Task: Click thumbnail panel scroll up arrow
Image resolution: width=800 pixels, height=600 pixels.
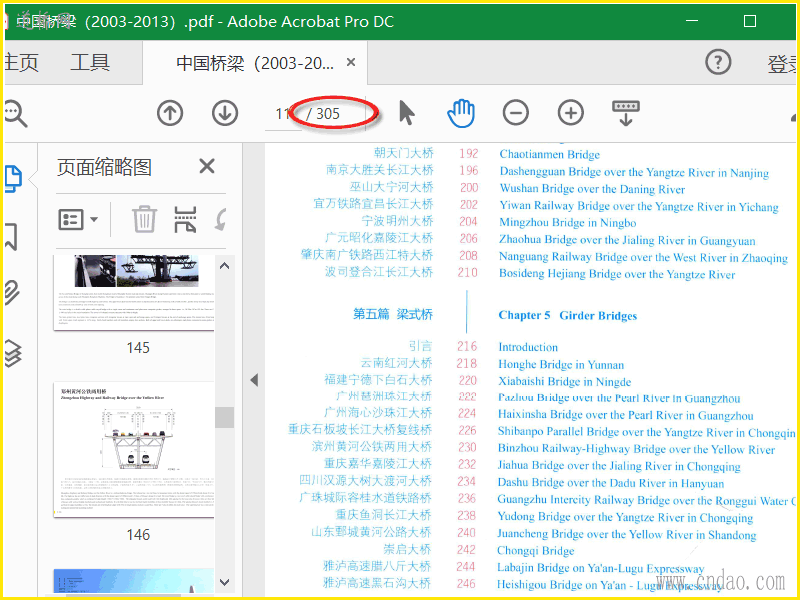Action: point(224,266)
